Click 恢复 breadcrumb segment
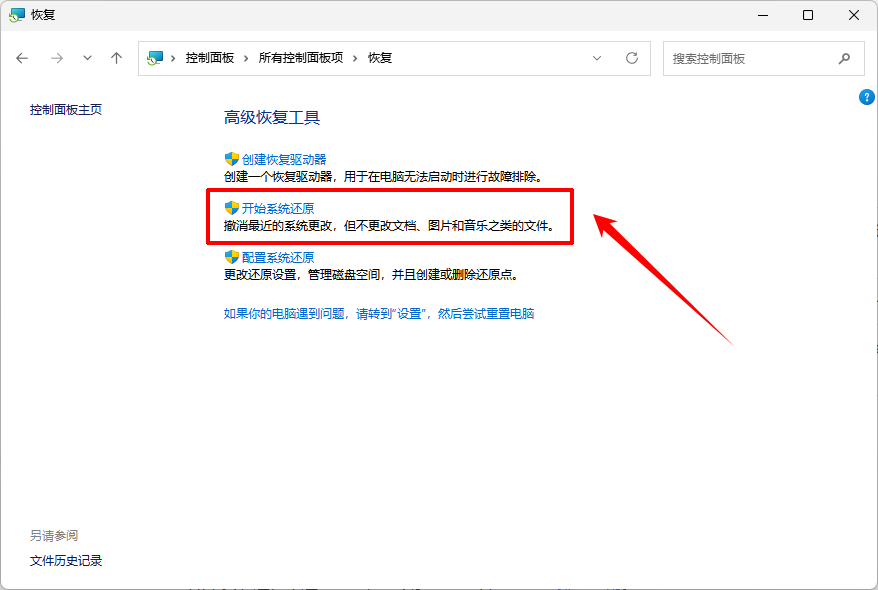This screenshot has height=590, width=878. [x=380, y=58]
